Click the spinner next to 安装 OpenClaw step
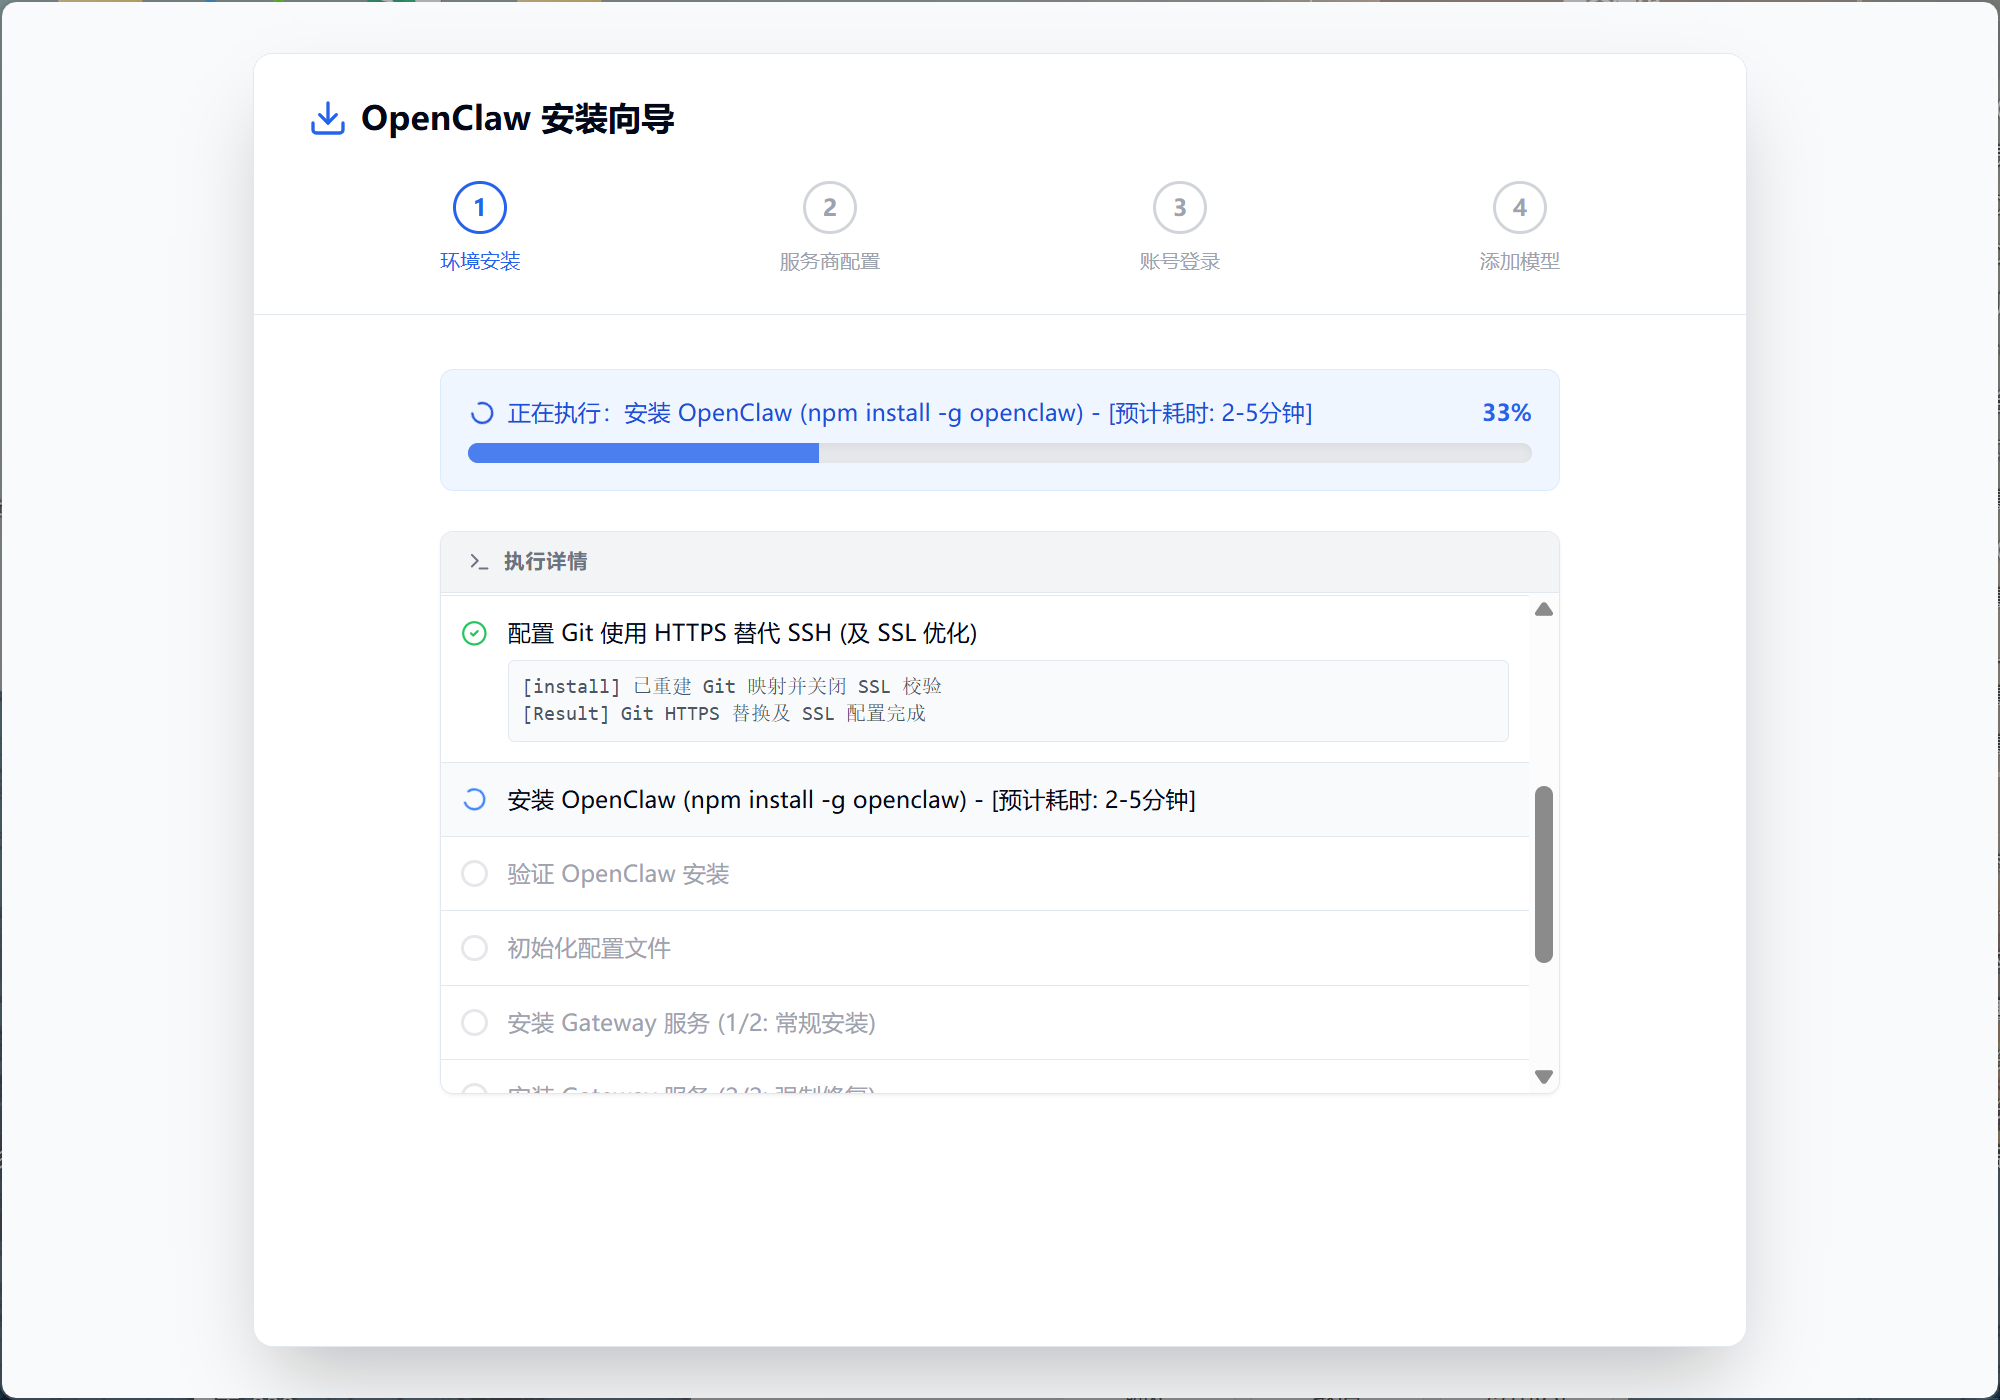 (474, 800)
